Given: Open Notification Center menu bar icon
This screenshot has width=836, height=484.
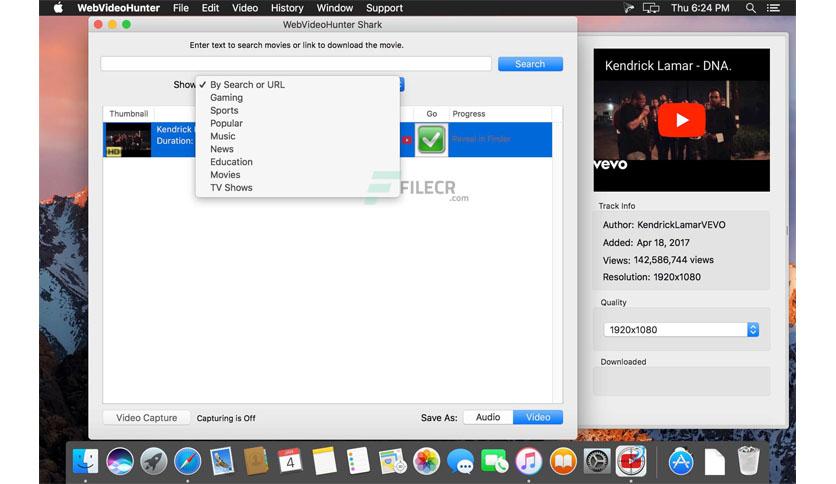Looking at the screenshot, I should pyautogui.click(x=773, y=8).
